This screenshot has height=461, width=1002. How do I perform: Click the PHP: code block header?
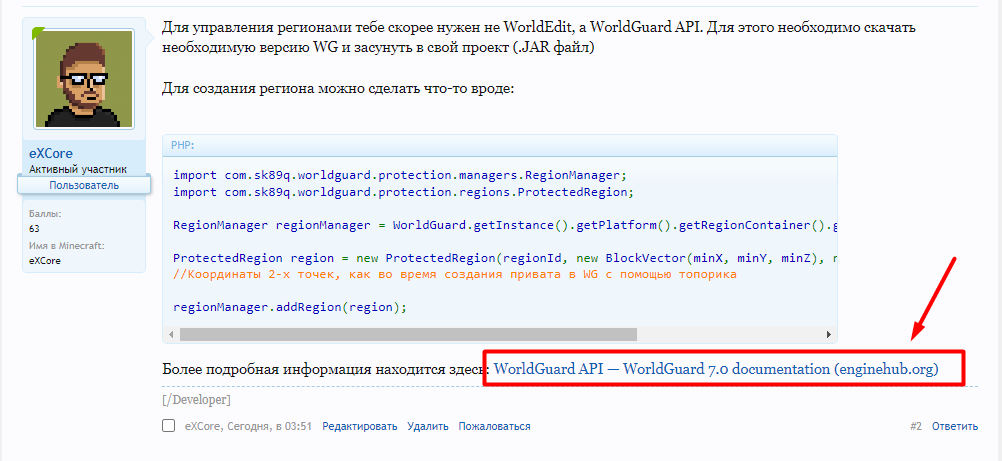(x=500, y=145)
